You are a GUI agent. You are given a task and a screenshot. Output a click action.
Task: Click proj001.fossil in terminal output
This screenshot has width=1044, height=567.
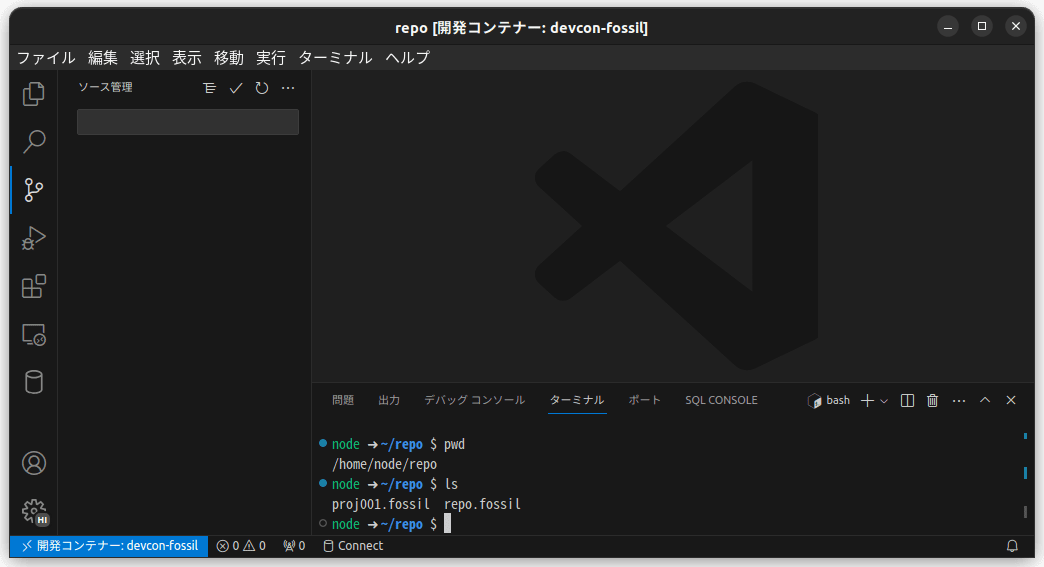[381, 504]
